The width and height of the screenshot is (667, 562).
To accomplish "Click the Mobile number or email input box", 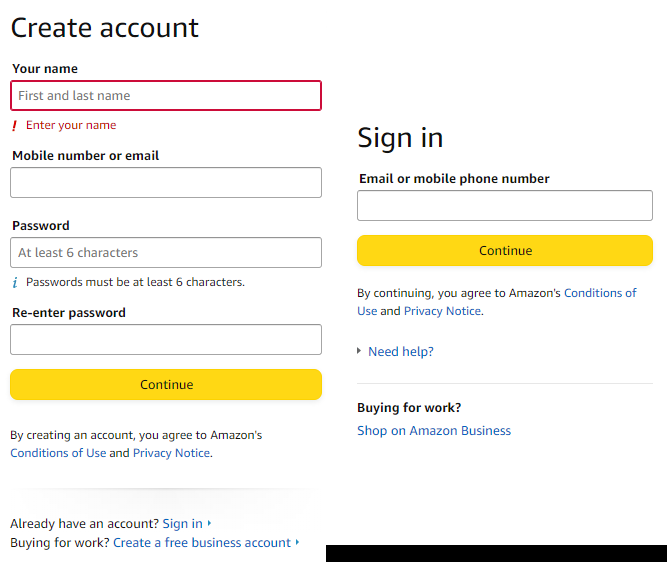I will (166, 183).
